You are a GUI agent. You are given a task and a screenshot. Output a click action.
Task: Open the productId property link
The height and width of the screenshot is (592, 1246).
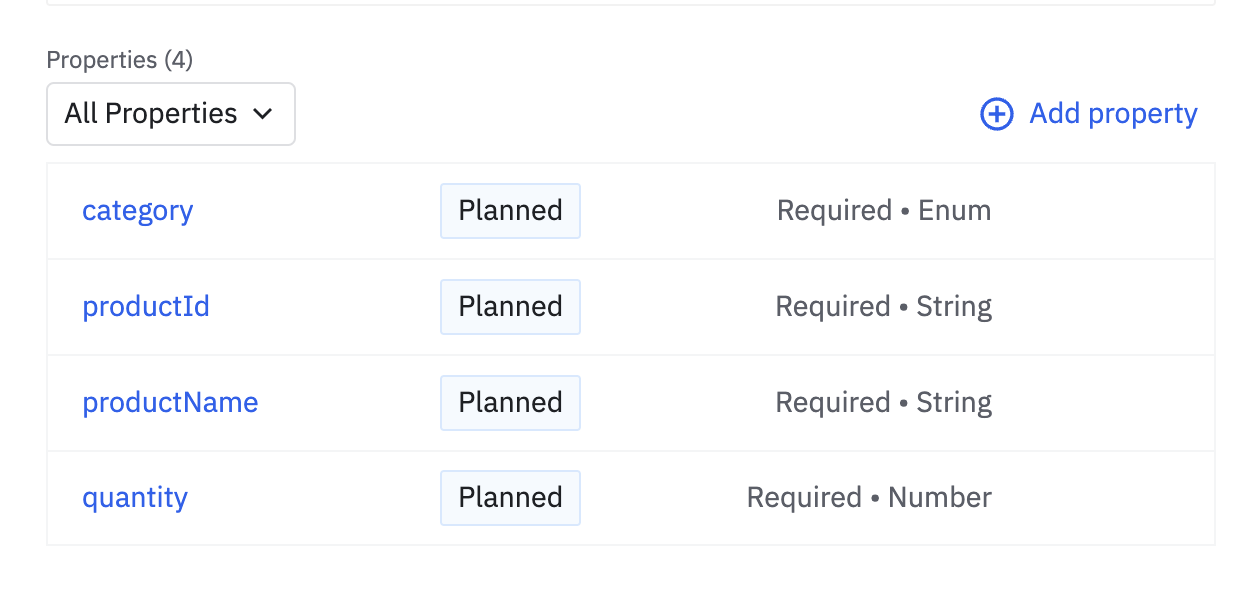pos(146,306)
